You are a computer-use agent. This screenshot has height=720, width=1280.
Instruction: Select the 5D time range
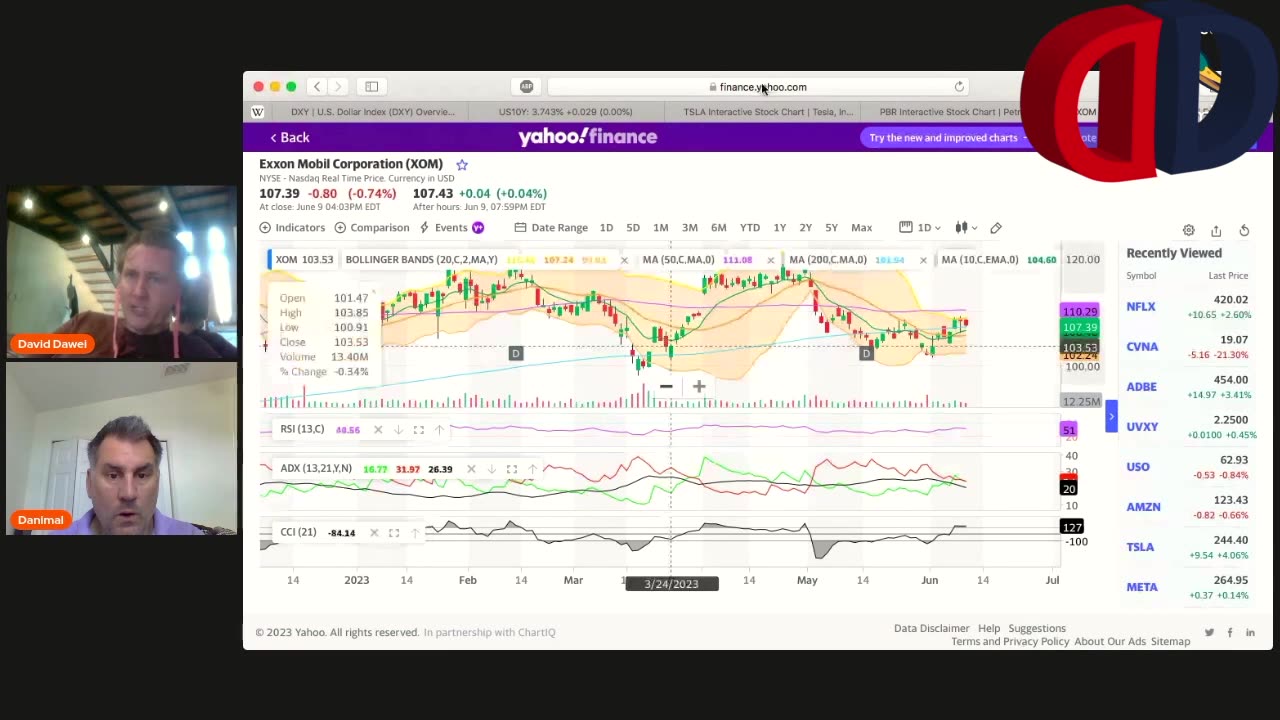coord(633,228)
